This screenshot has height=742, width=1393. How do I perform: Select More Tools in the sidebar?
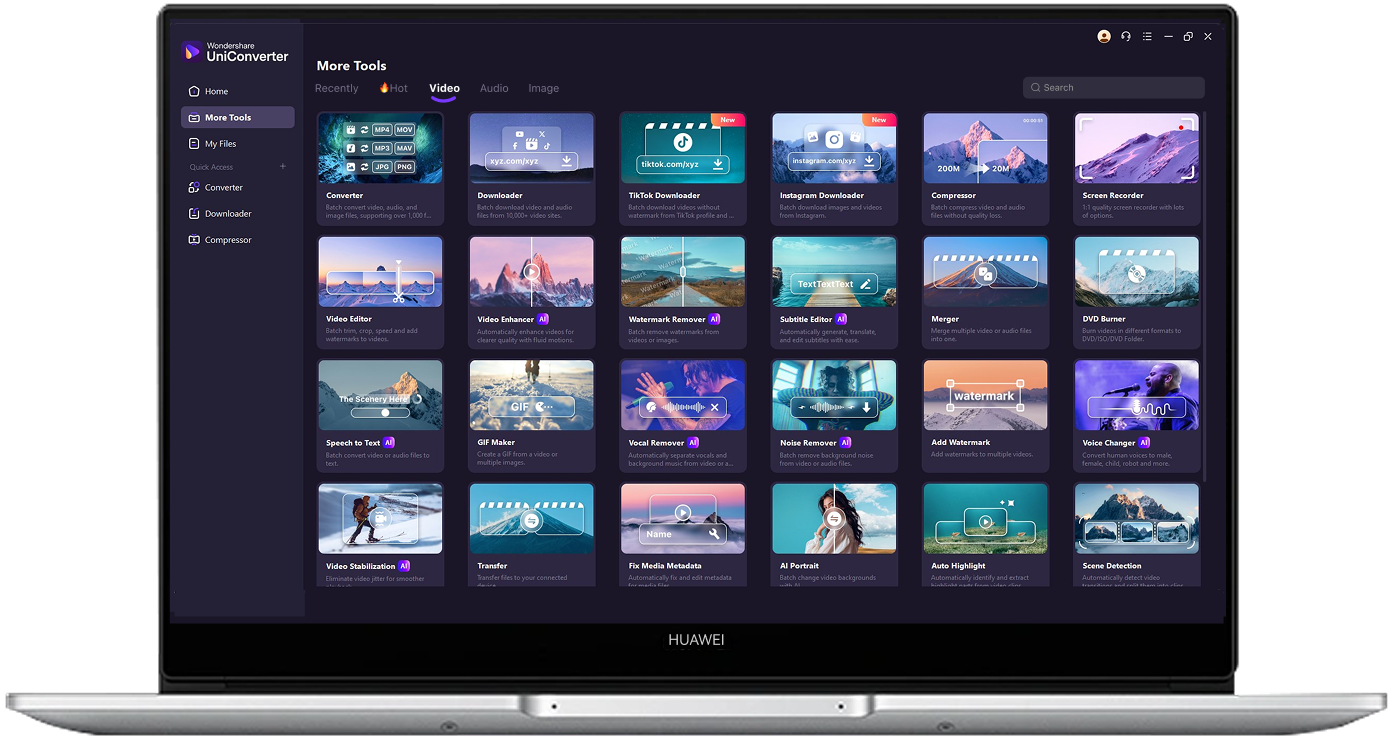coord(238,117)
